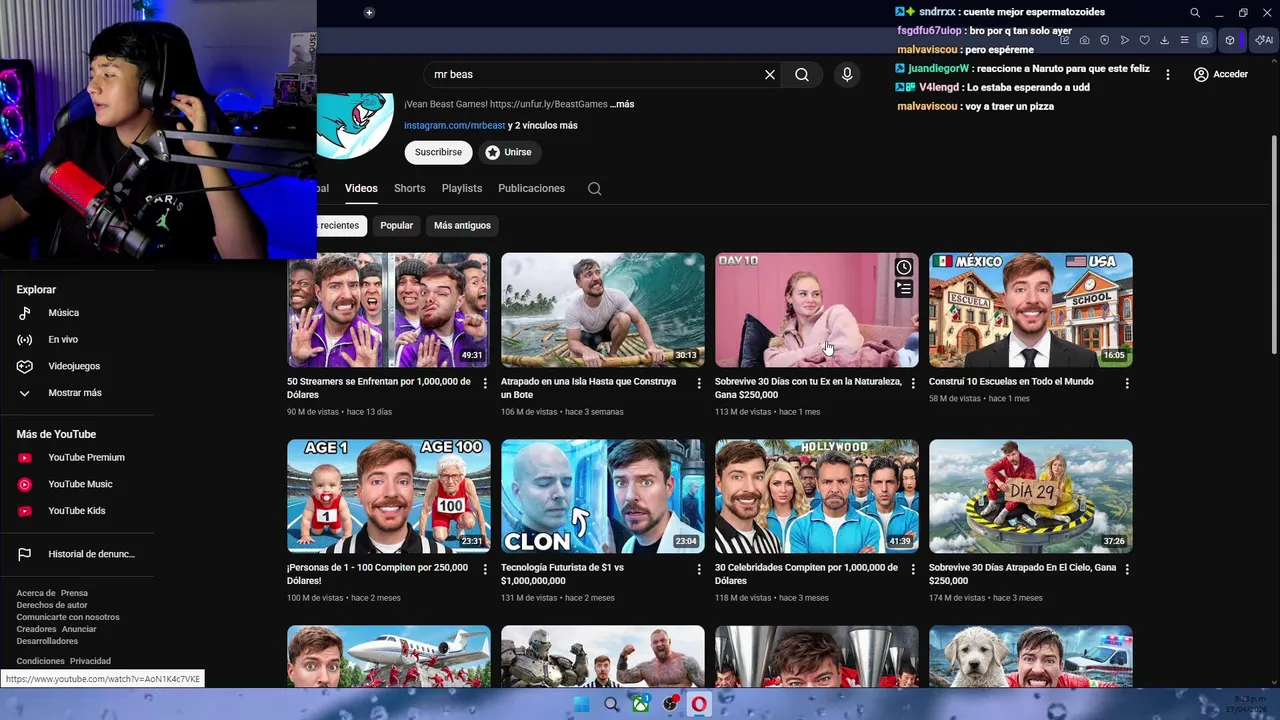
Task: Open browser downloads icon
Action: point(1165,40)
